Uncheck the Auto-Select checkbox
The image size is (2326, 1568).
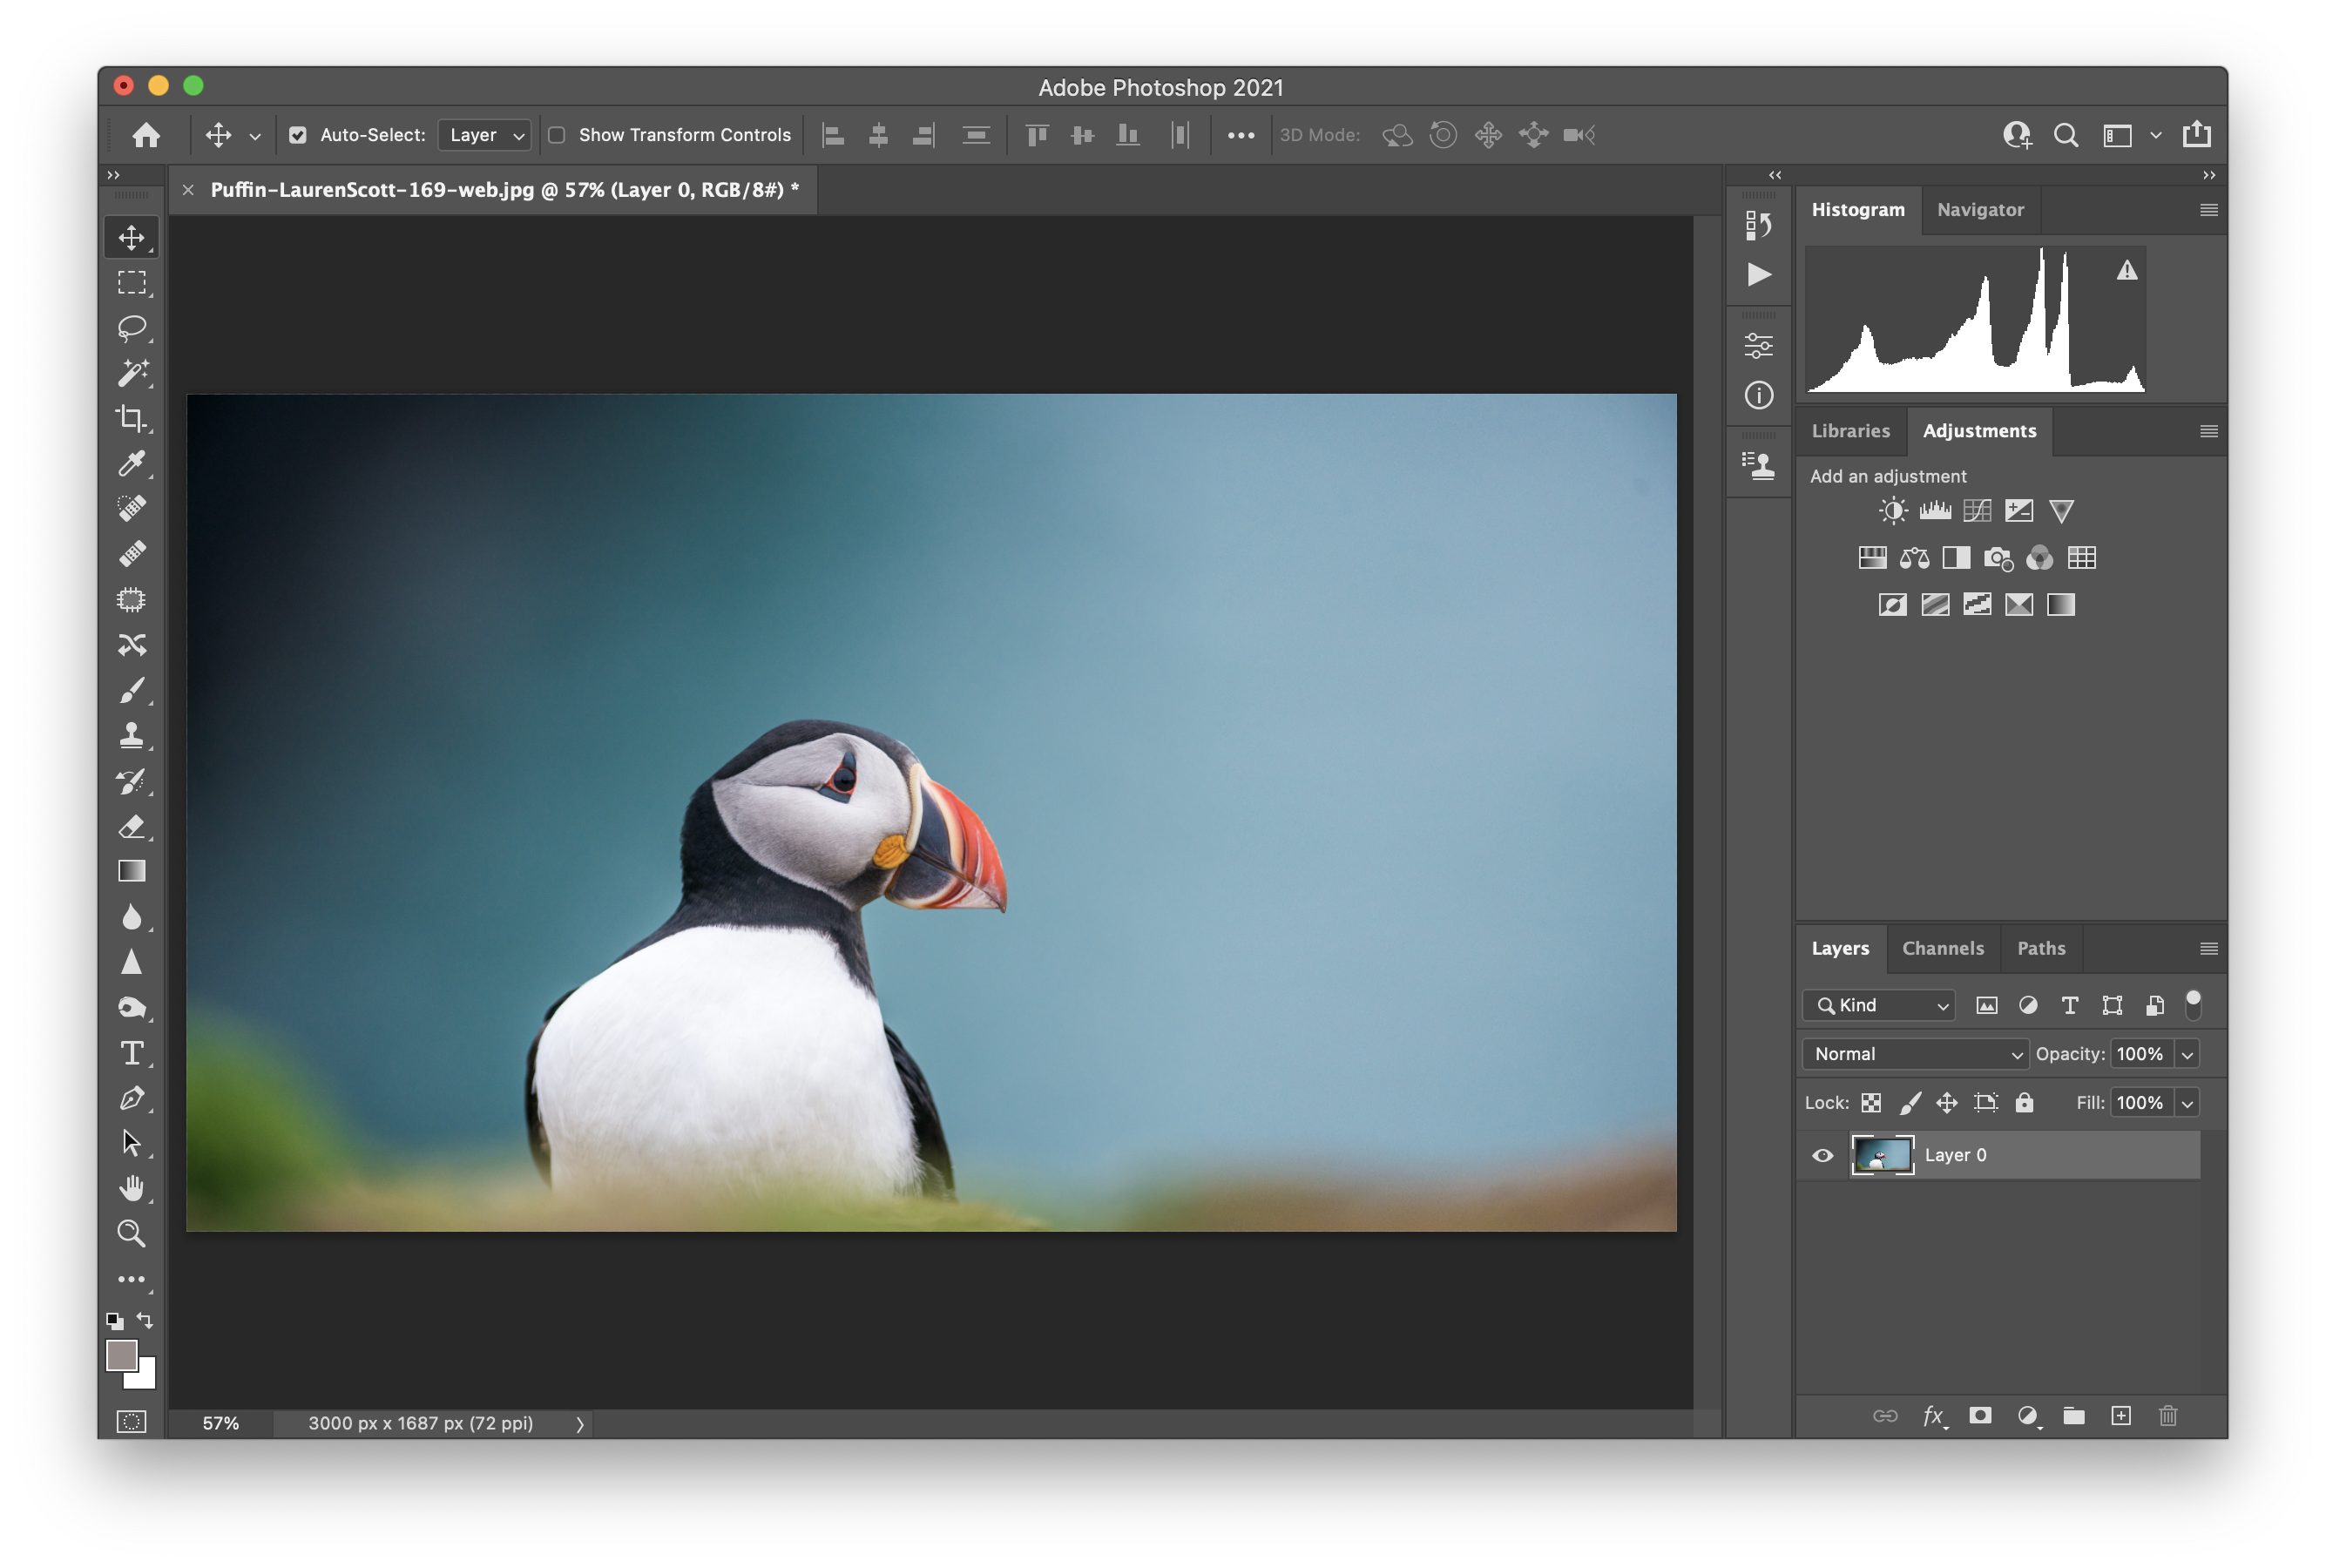298,135
